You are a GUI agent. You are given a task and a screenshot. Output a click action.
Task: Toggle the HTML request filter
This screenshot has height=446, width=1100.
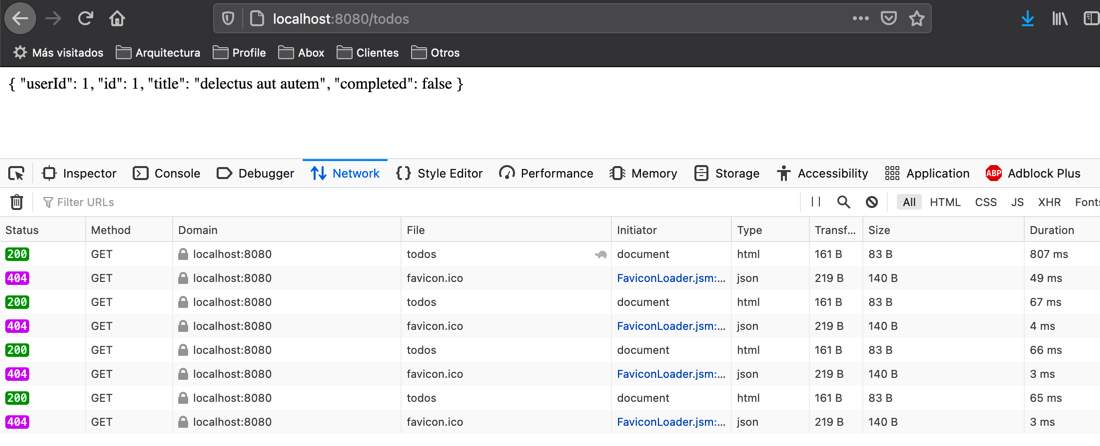[x=945, y=202]
